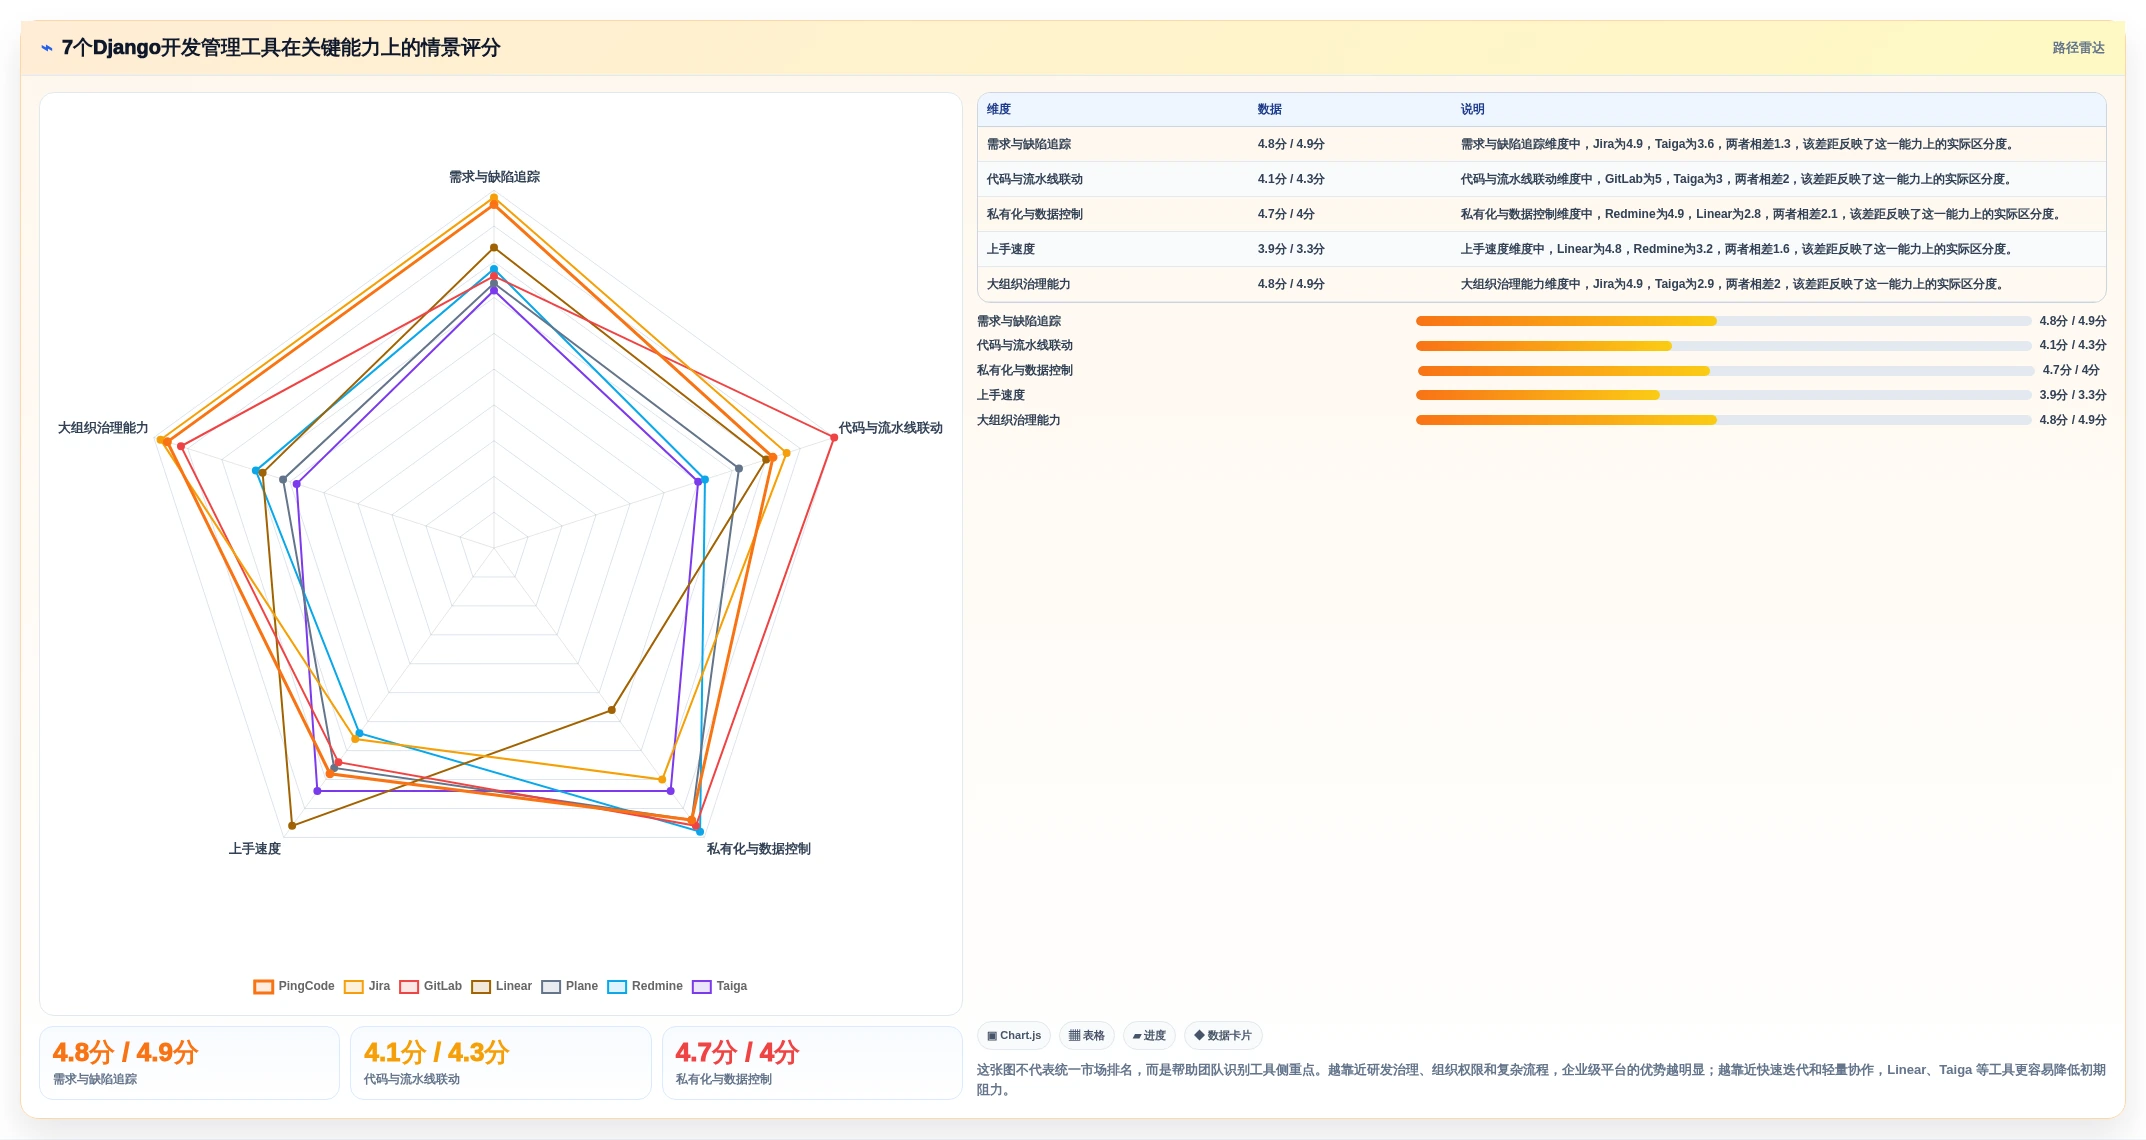Click Linear's brown point near 上手速度 axis

(x=292, y=826)
